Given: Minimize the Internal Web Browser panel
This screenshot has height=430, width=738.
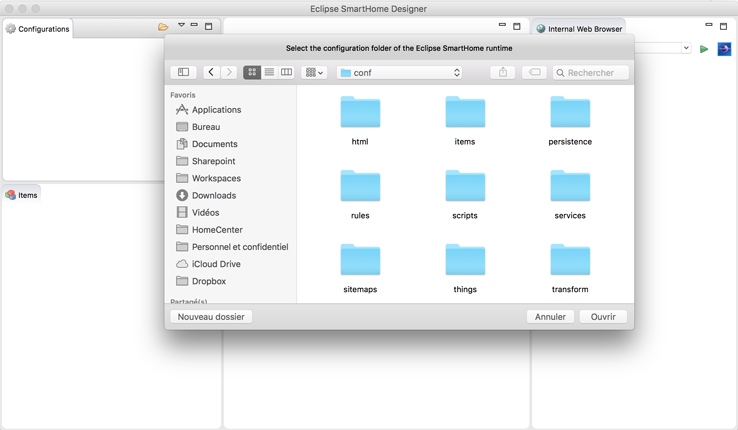Looking at the screenshot, I should click(x=709, y=24).
